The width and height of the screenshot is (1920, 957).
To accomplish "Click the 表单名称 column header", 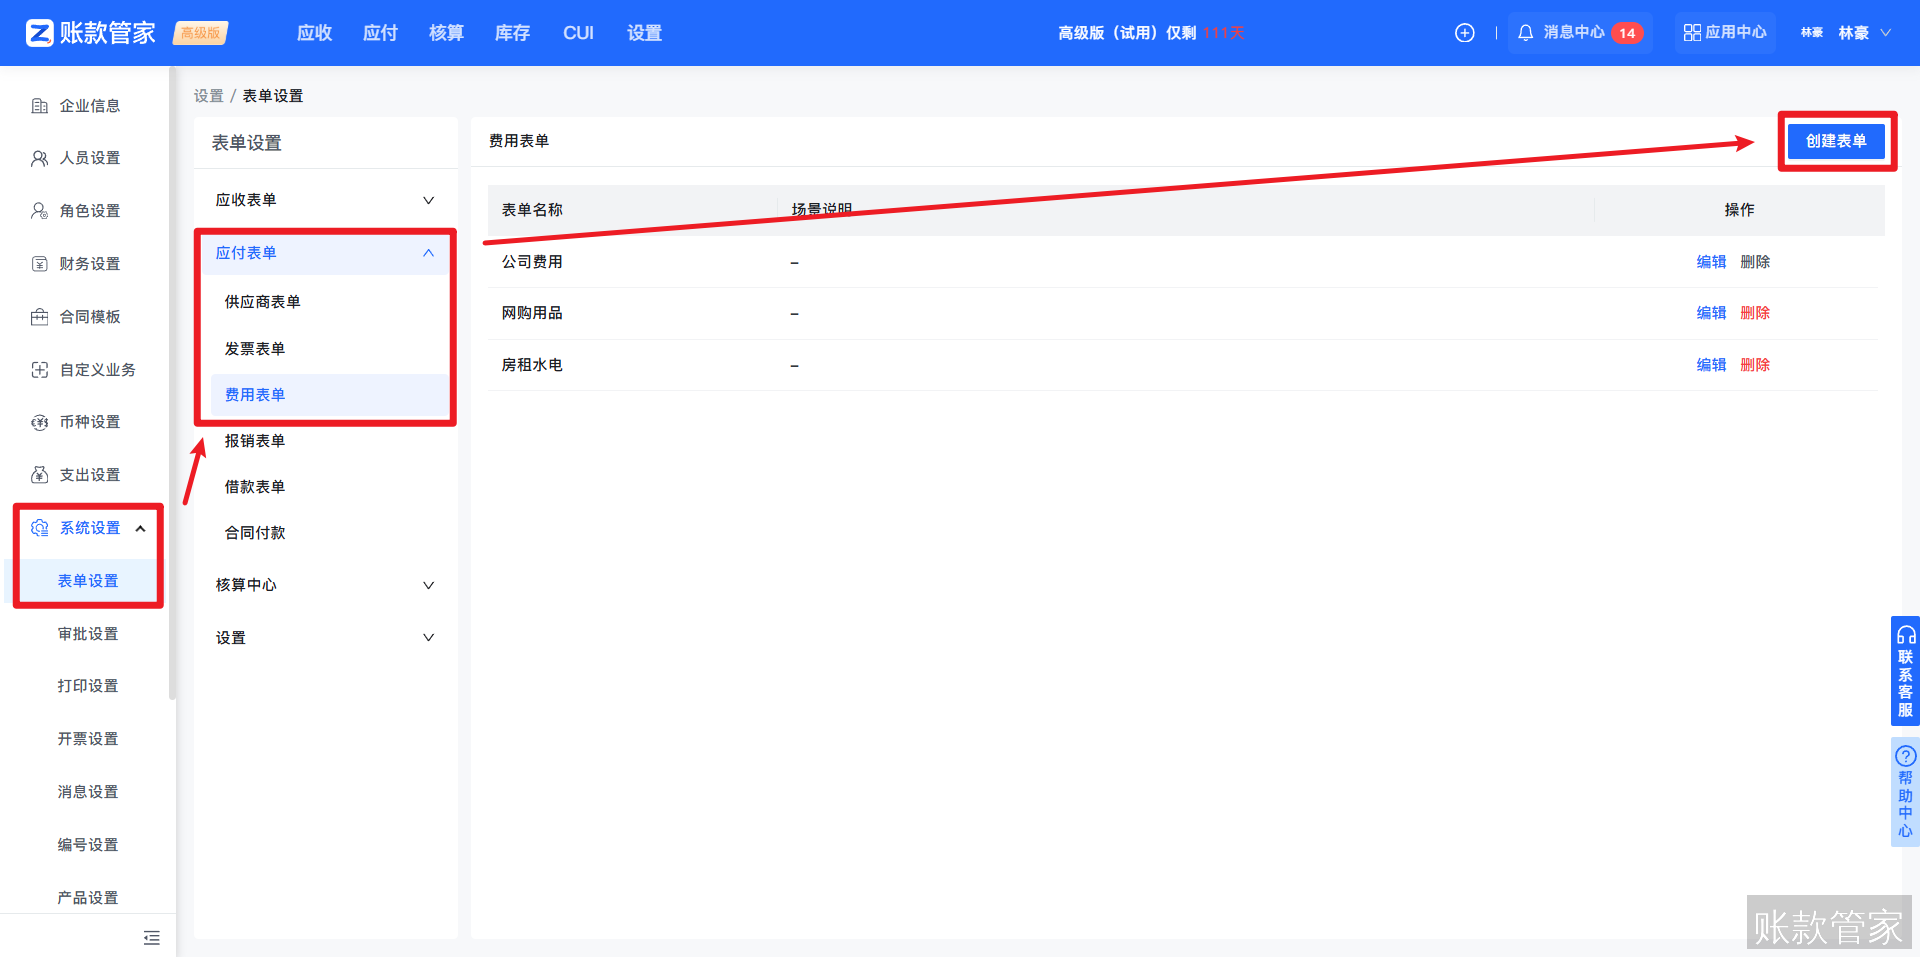I will [532, 210].
